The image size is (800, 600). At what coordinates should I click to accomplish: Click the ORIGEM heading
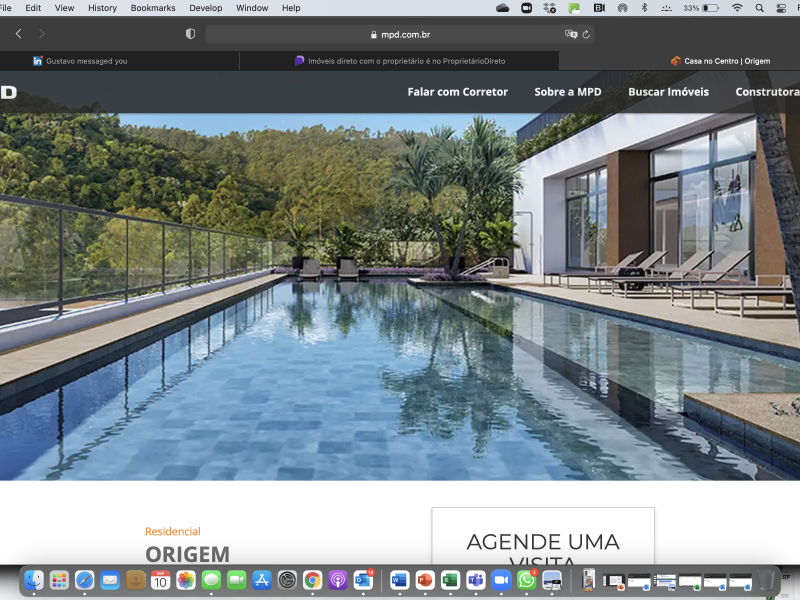[187, 554]
